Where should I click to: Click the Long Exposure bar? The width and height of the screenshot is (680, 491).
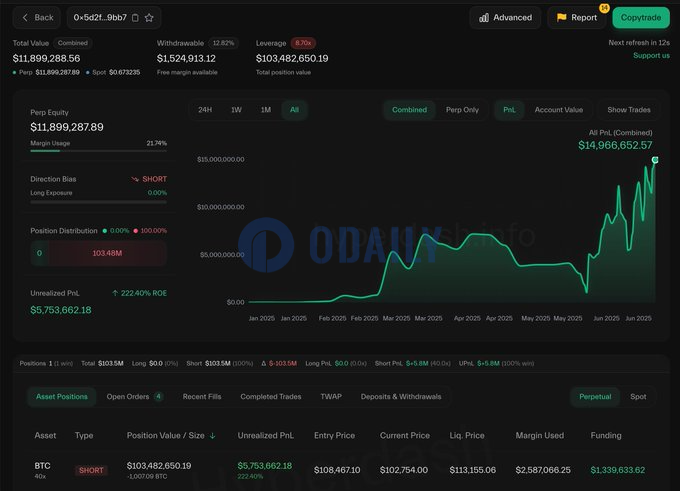(98, 202)
